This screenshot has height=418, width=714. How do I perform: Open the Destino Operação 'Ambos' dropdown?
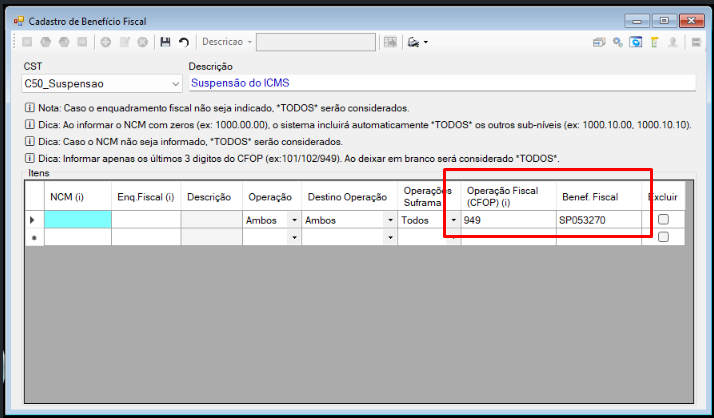(x=390, y=220)
